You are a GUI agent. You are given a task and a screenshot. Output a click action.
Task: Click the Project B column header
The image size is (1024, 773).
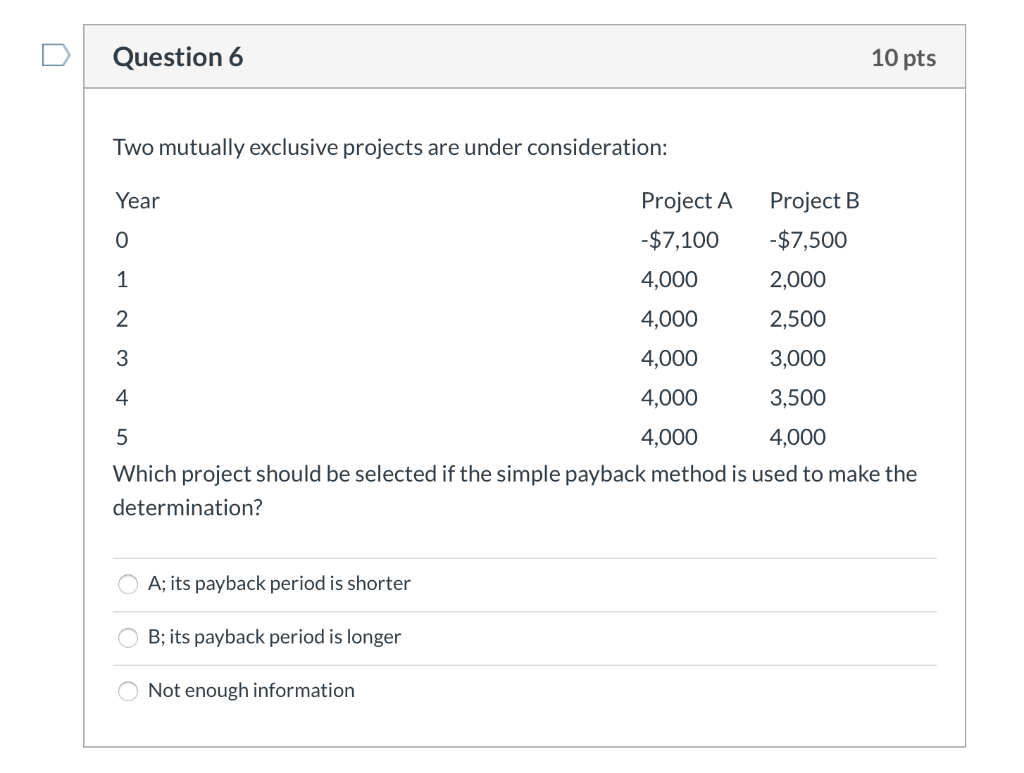coord(813,200)
